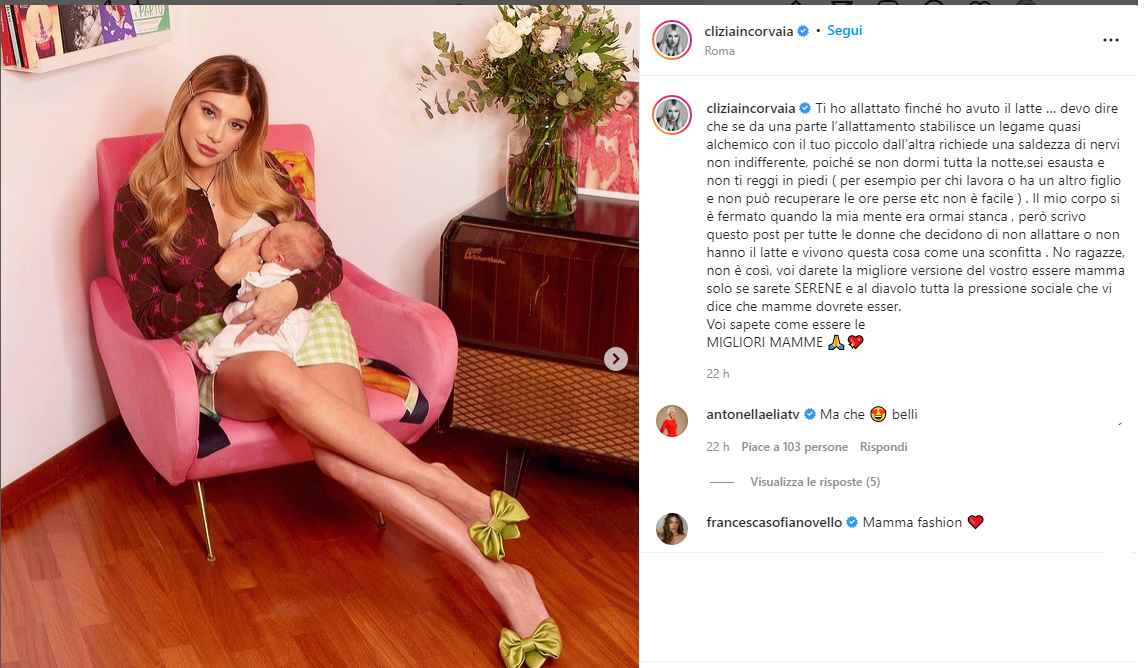This screenshot has width=1148, height=668.
Task: Click verified badge beside francescasofianovello
Action: click(x=852, y=522)
